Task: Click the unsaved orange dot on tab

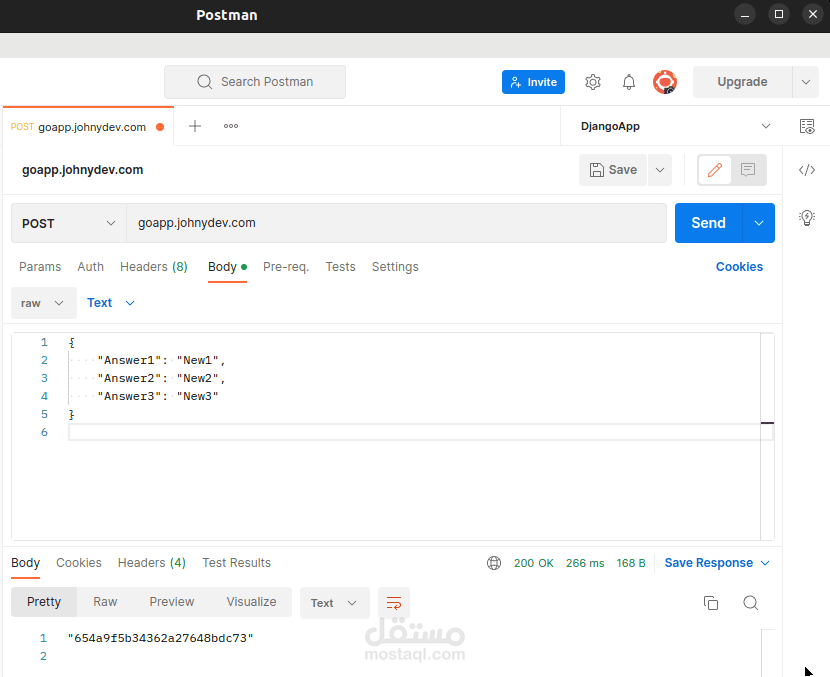Action: coord(160,127)
